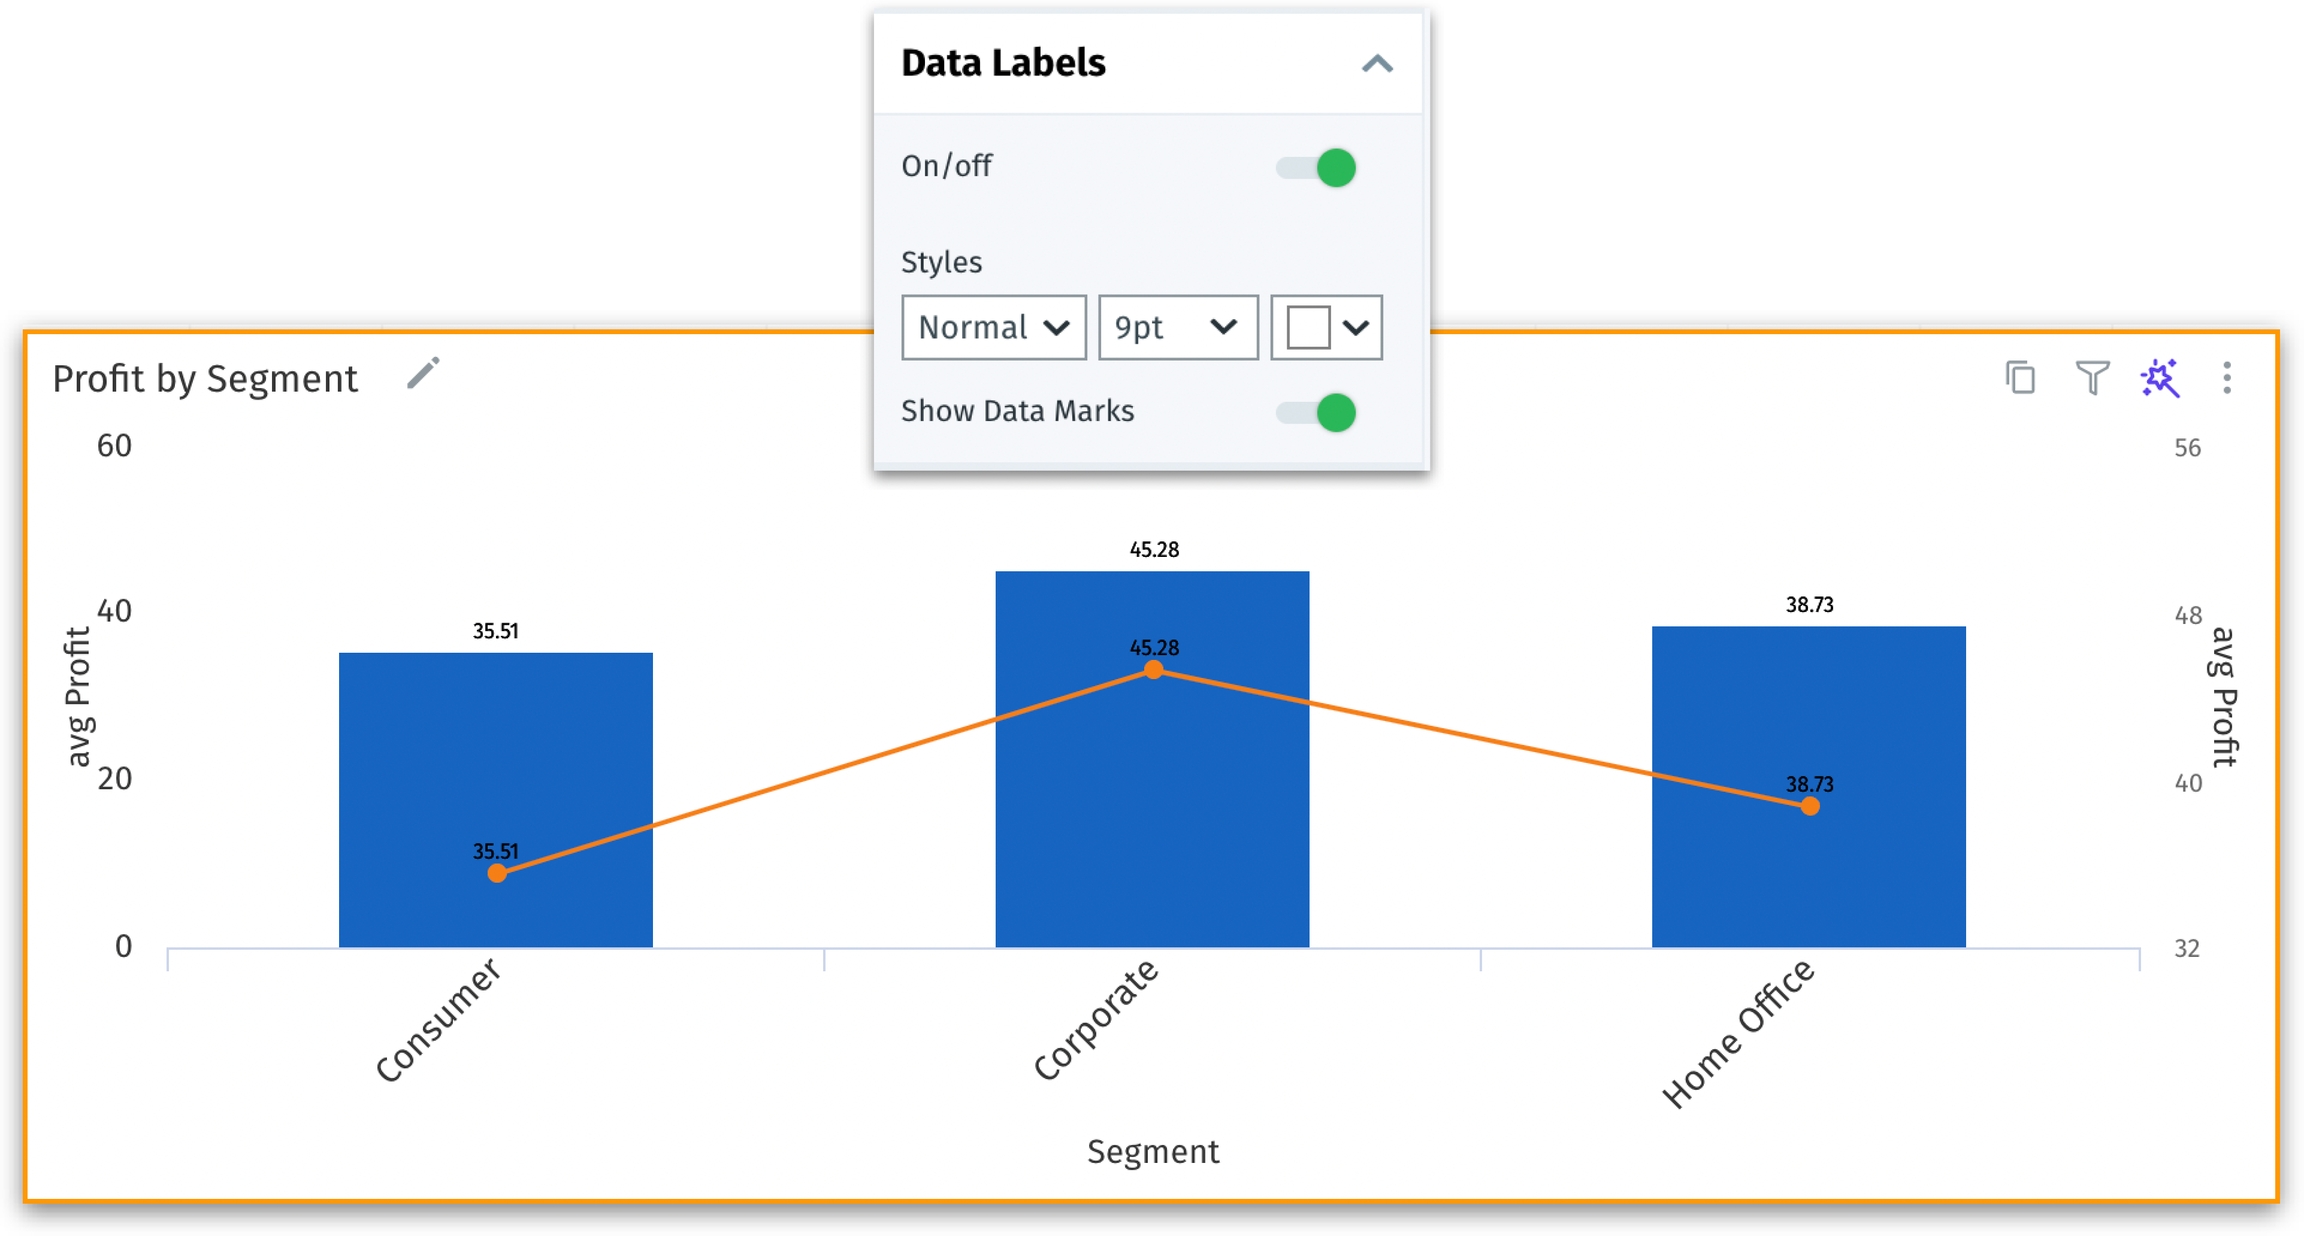Select the Consumer bar in chart
This screenshot has height=1236, width=2304.
[496, 800]
